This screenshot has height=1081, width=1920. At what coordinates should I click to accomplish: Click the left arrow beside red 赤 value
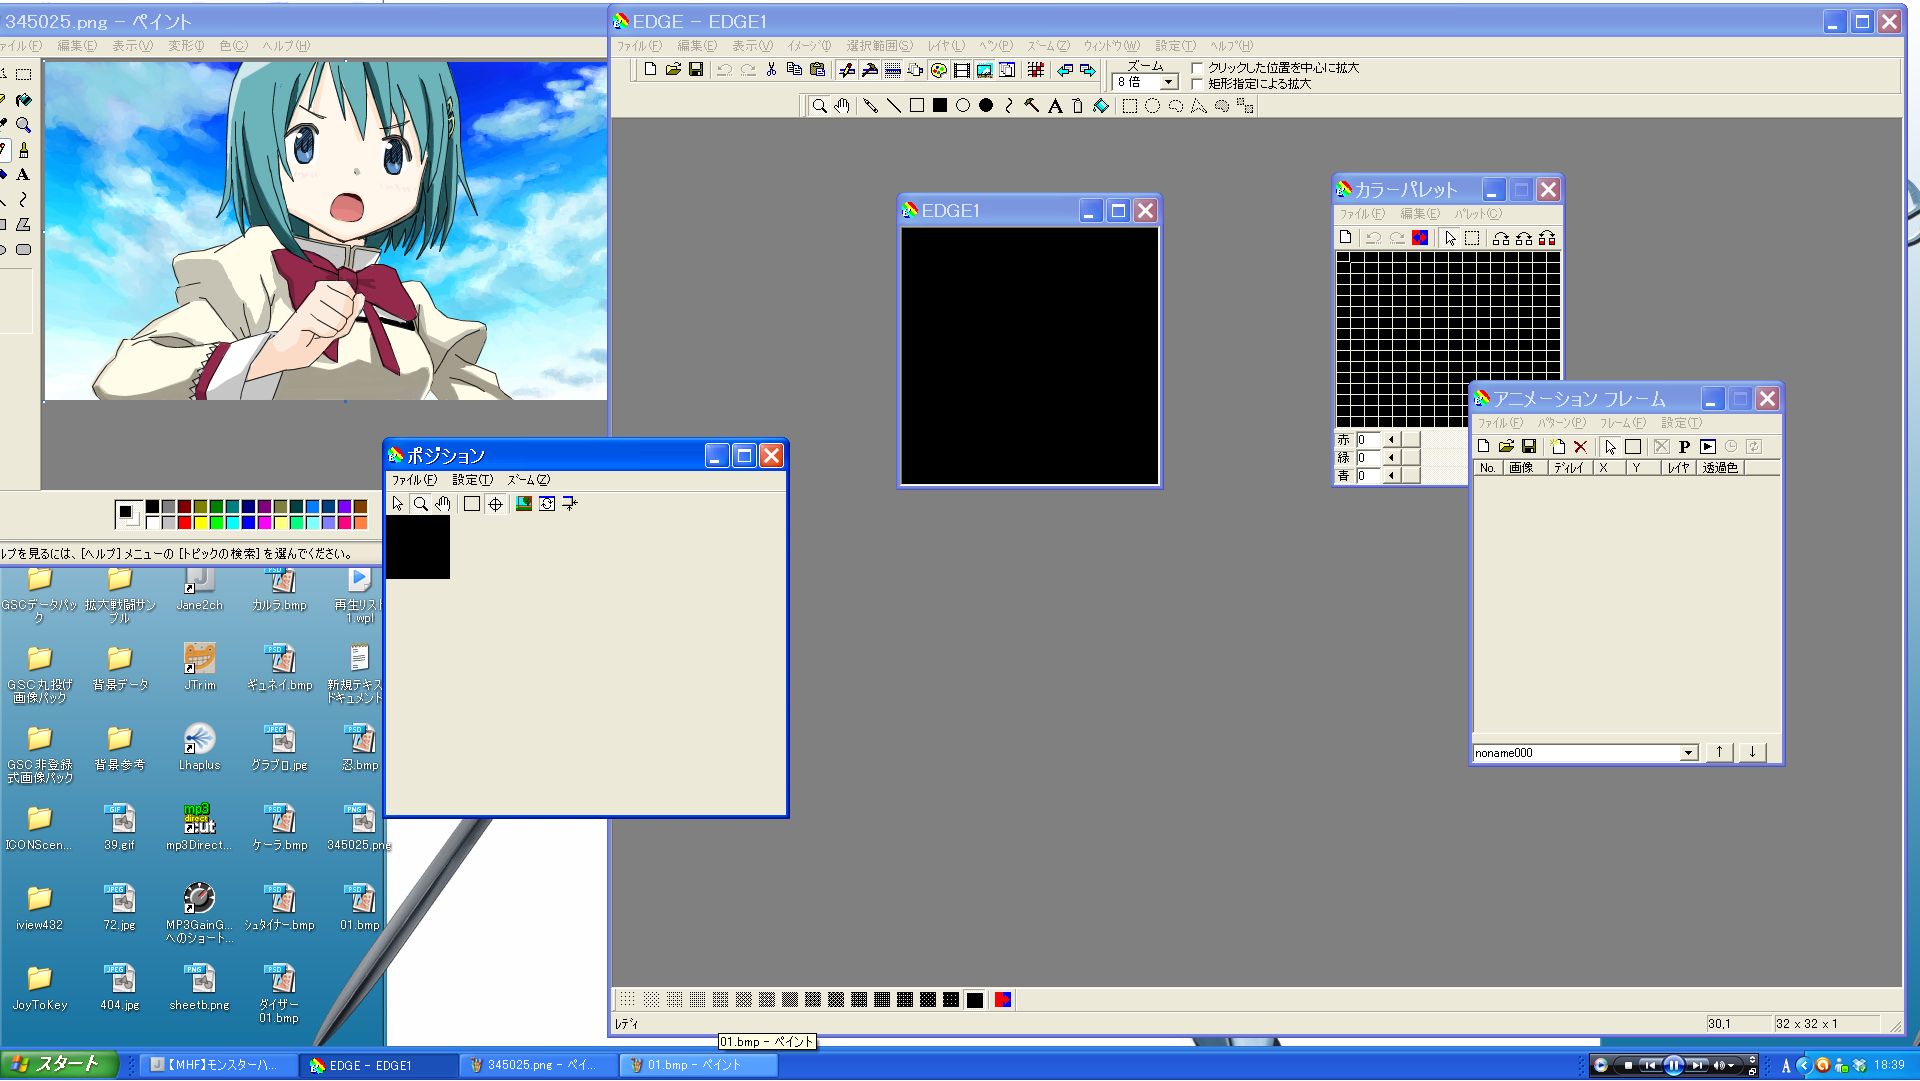pyautogui.click(x=1391, y=440)
